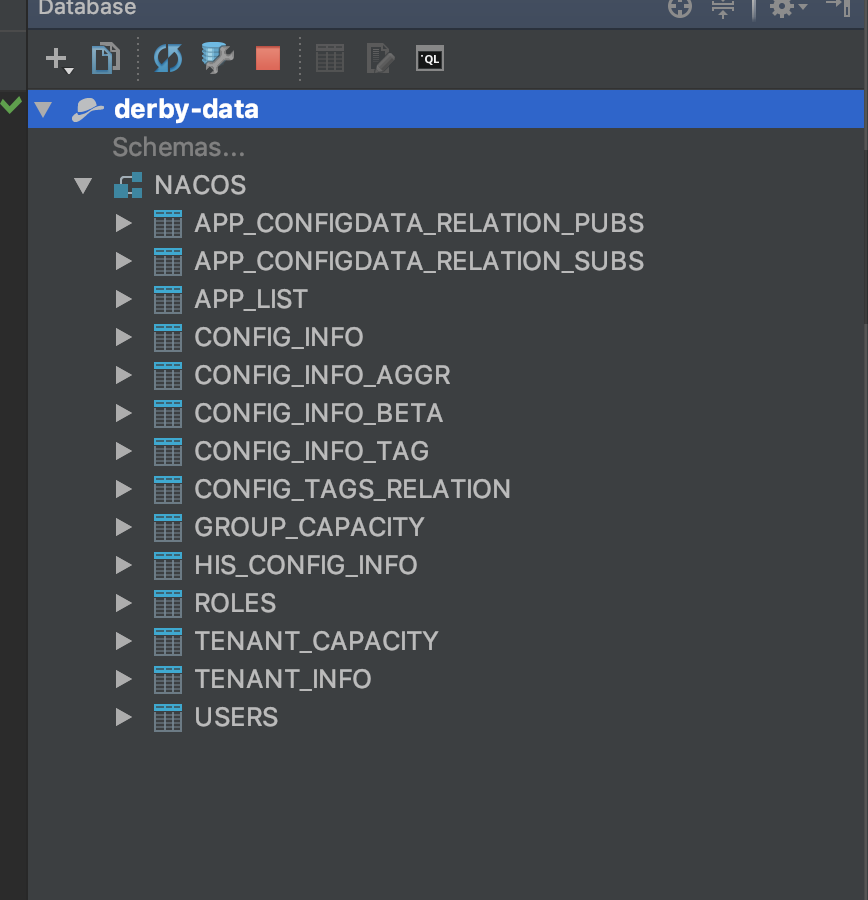Screen dimensions: 868x900
Task: Click the APP_LIST table icon
Action: click(x=168, y=300)
